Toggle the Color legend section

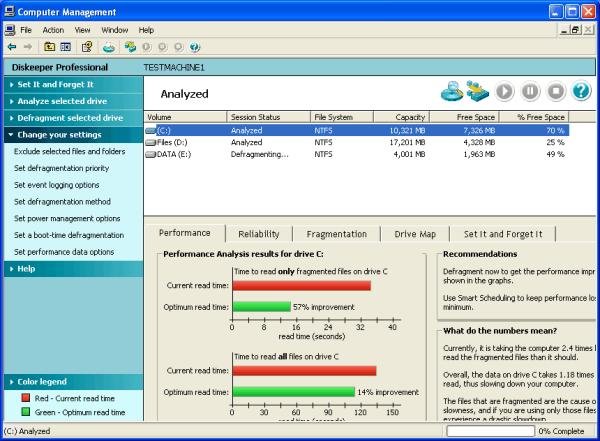click(x=73, y=382)
